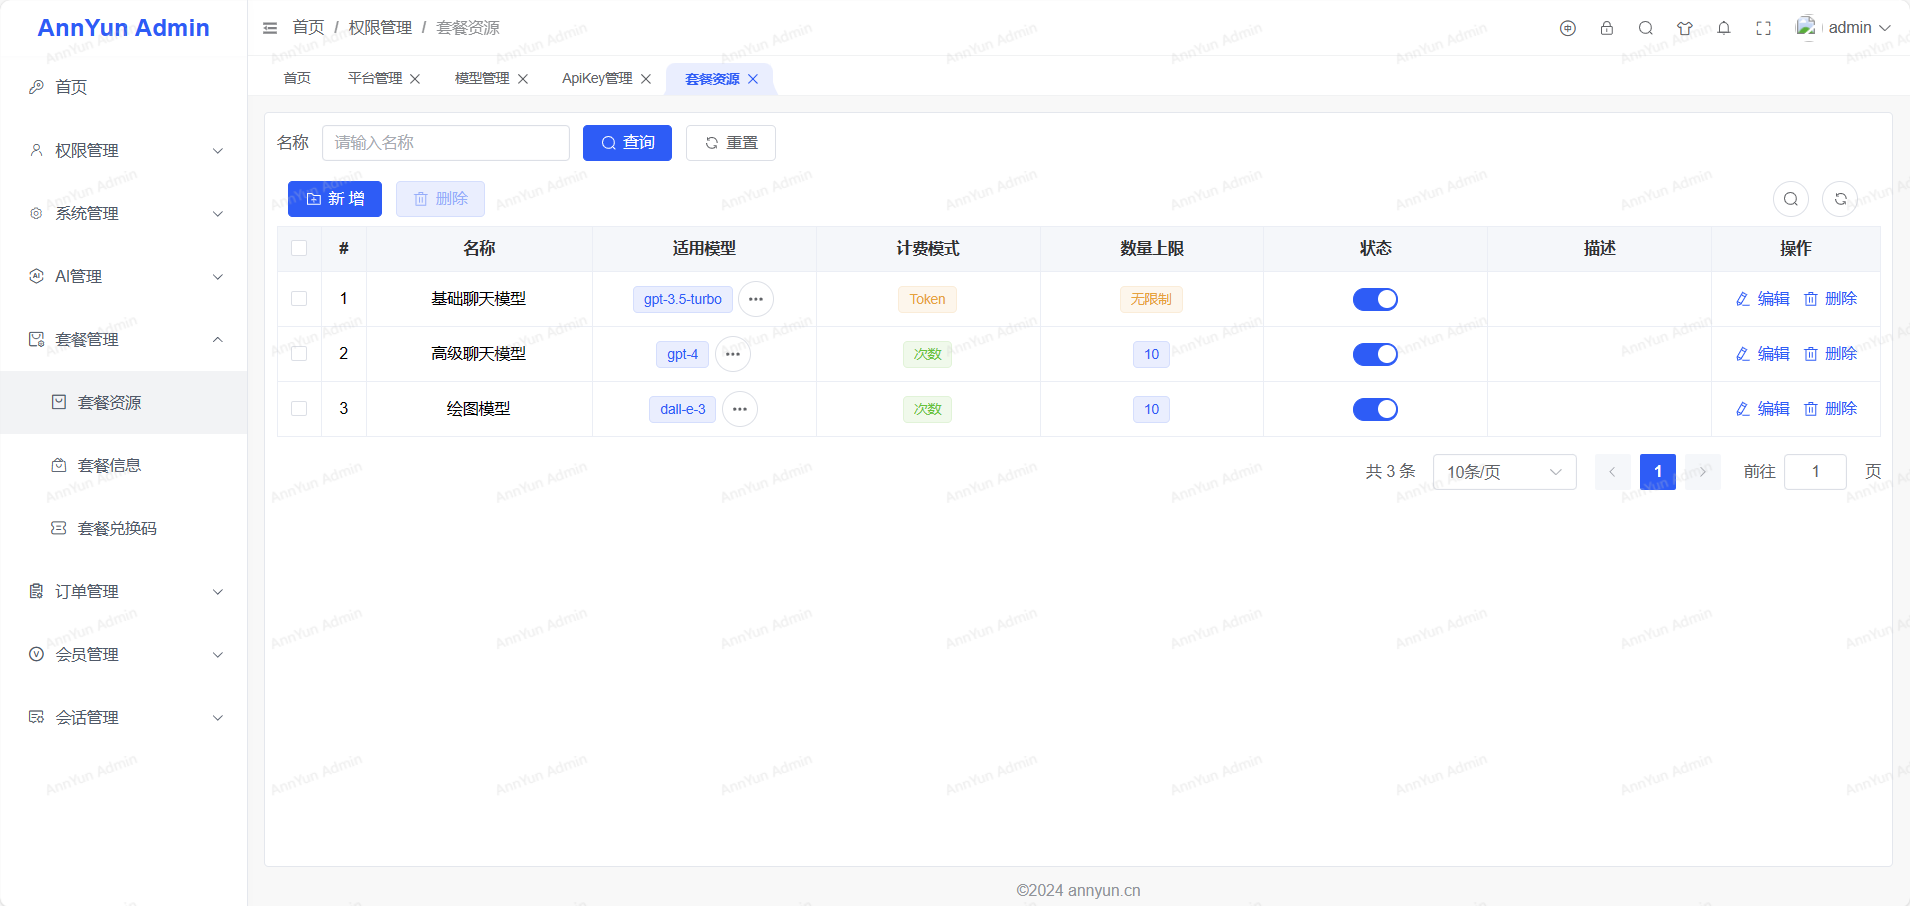The height and width of the screenshot is (906, 1910).
Task: Close the ApiKey管理 tab
Action: tap(646, 79)
